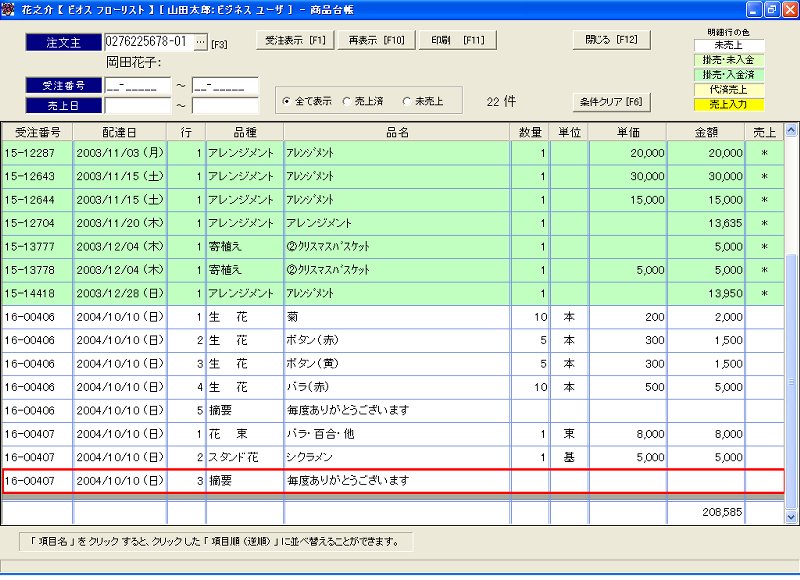Click the 2003/11/03 (月) delivery date cell
800x580 pixels.
click(x=120, y=153)
